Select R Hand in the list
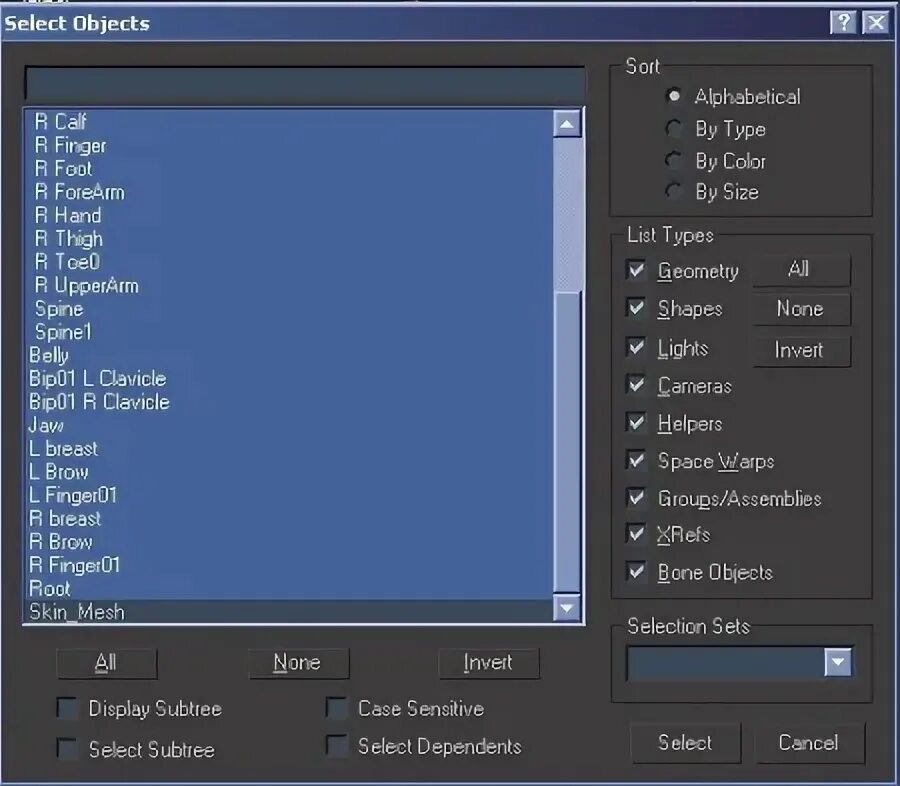The width and height of the screenshot is (900, 786). pos(289,215)
